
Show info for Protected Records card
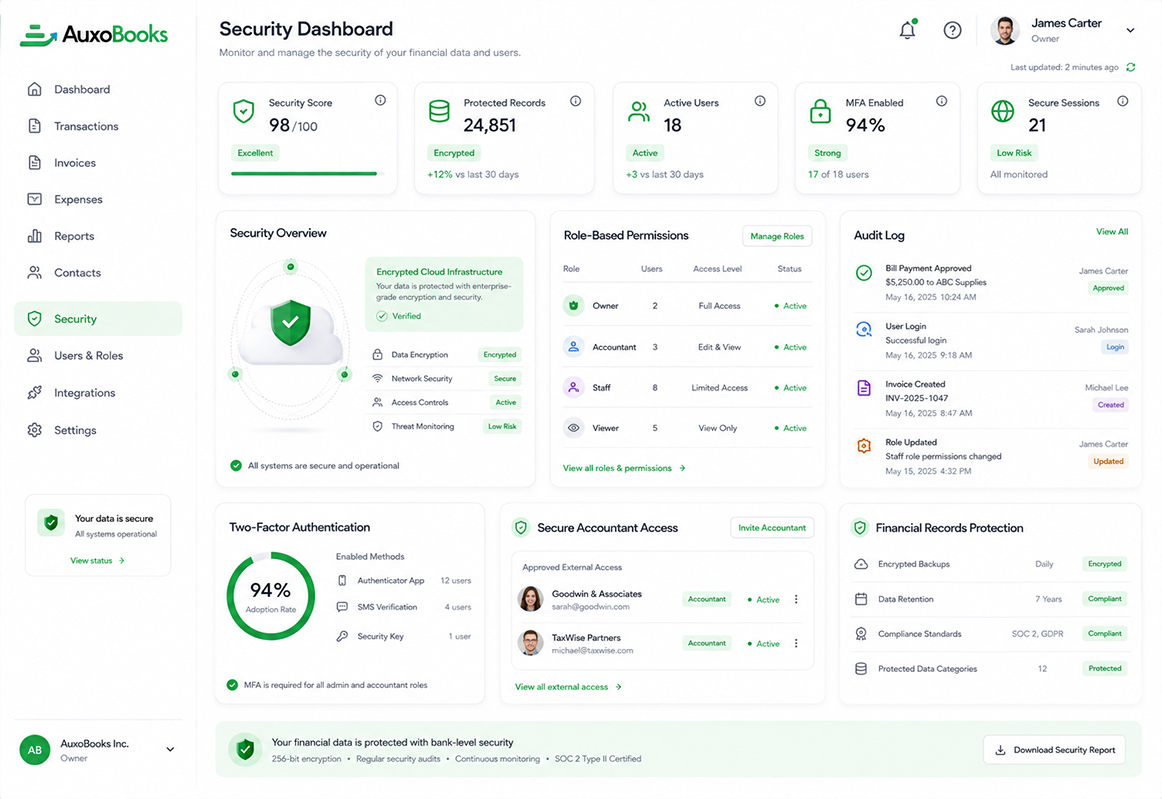(575, 101)
